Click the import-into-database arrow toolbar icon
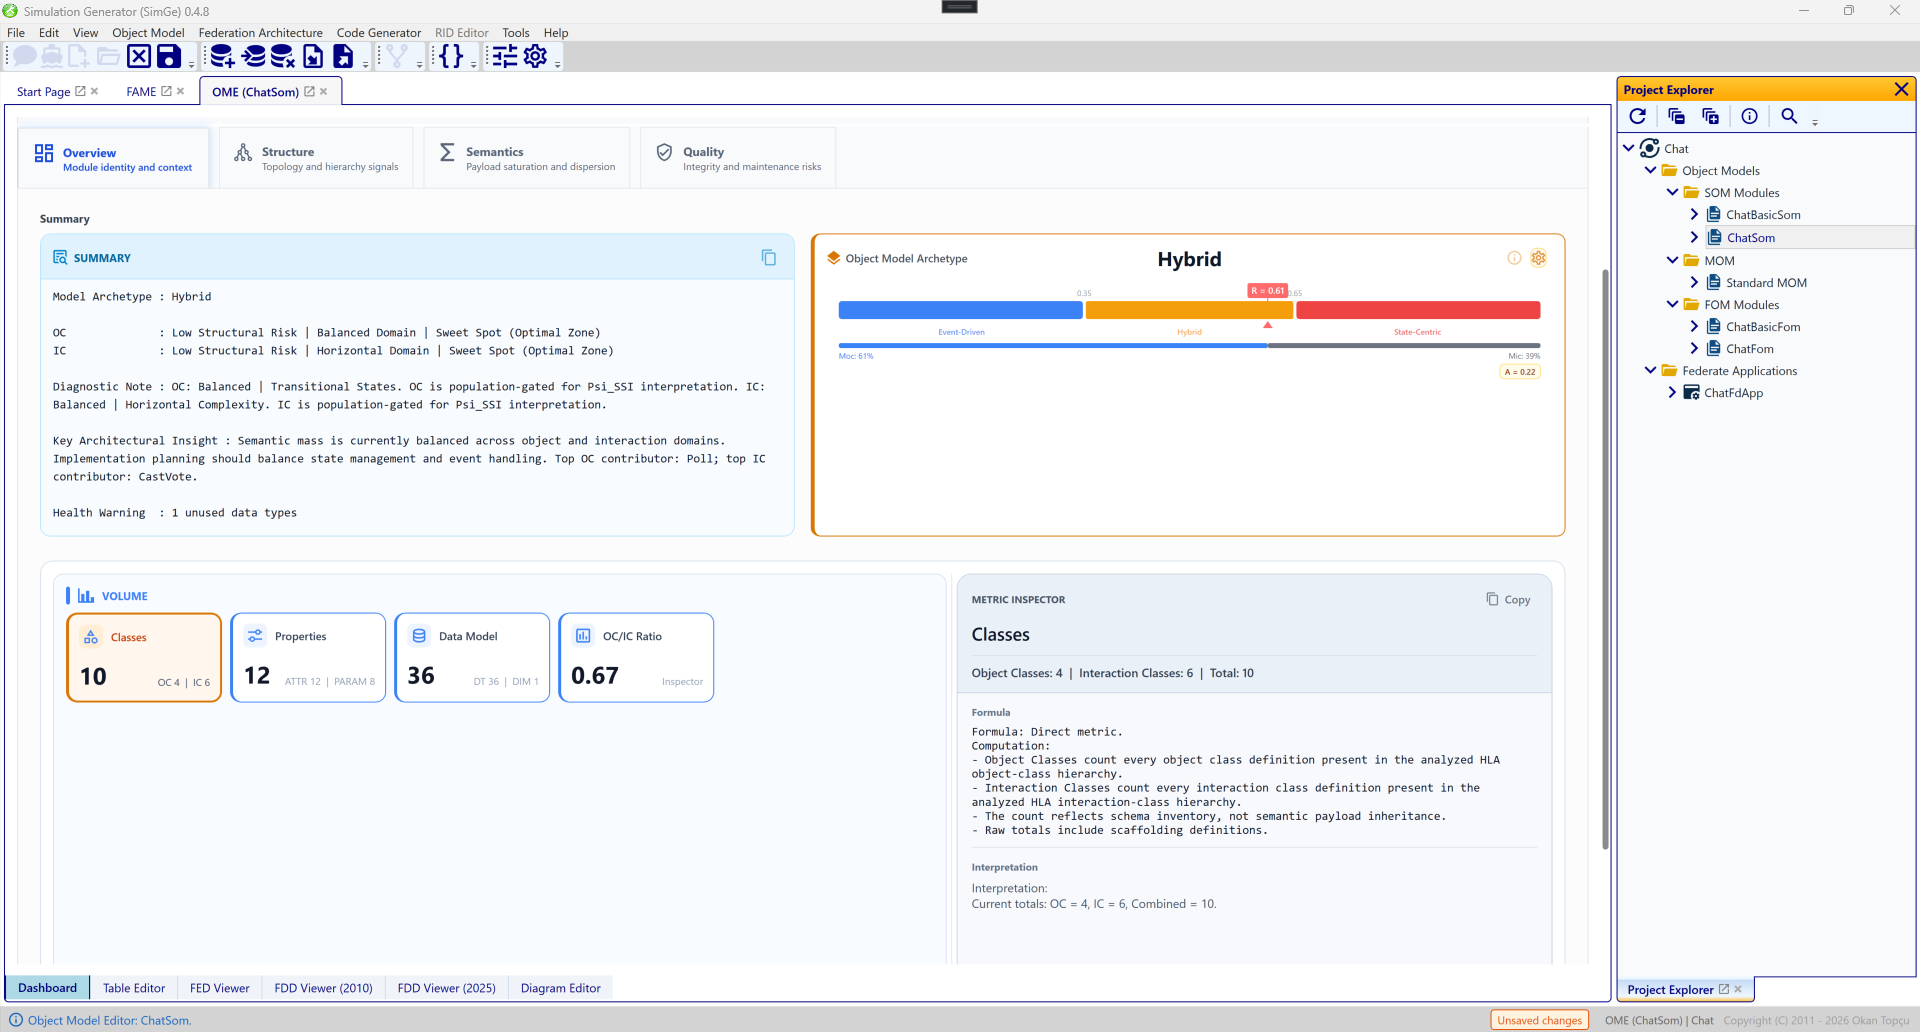1920x1032 pixels. (x=254, y=57)
